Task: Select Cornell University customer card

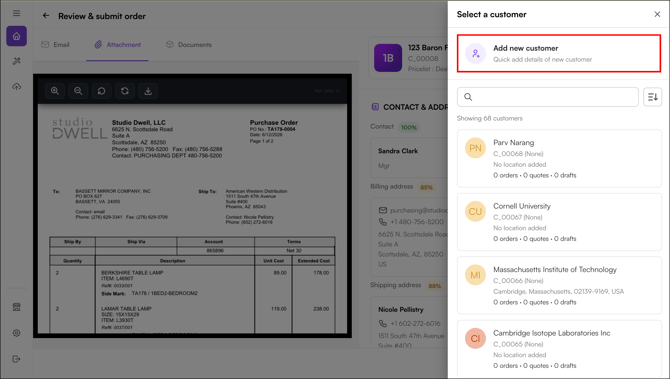Action: (559, 222)
